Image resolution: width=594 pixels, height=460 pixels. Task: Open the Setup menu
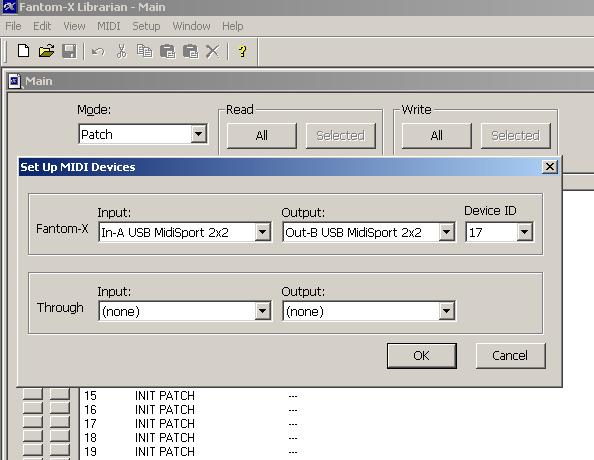[146, 26]
